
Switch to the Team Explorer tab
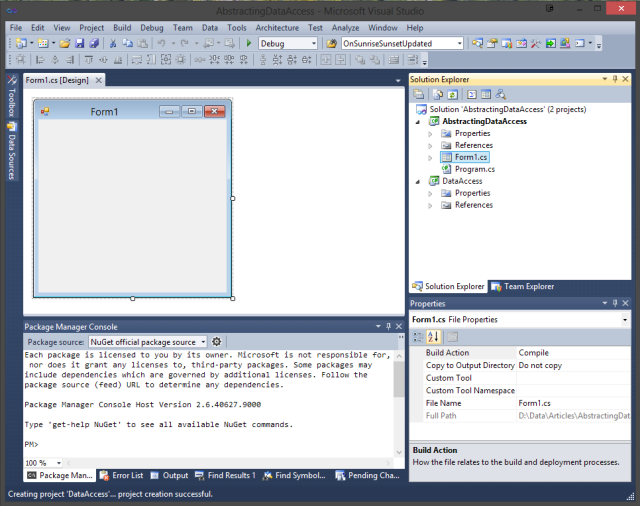coord(522,286)
